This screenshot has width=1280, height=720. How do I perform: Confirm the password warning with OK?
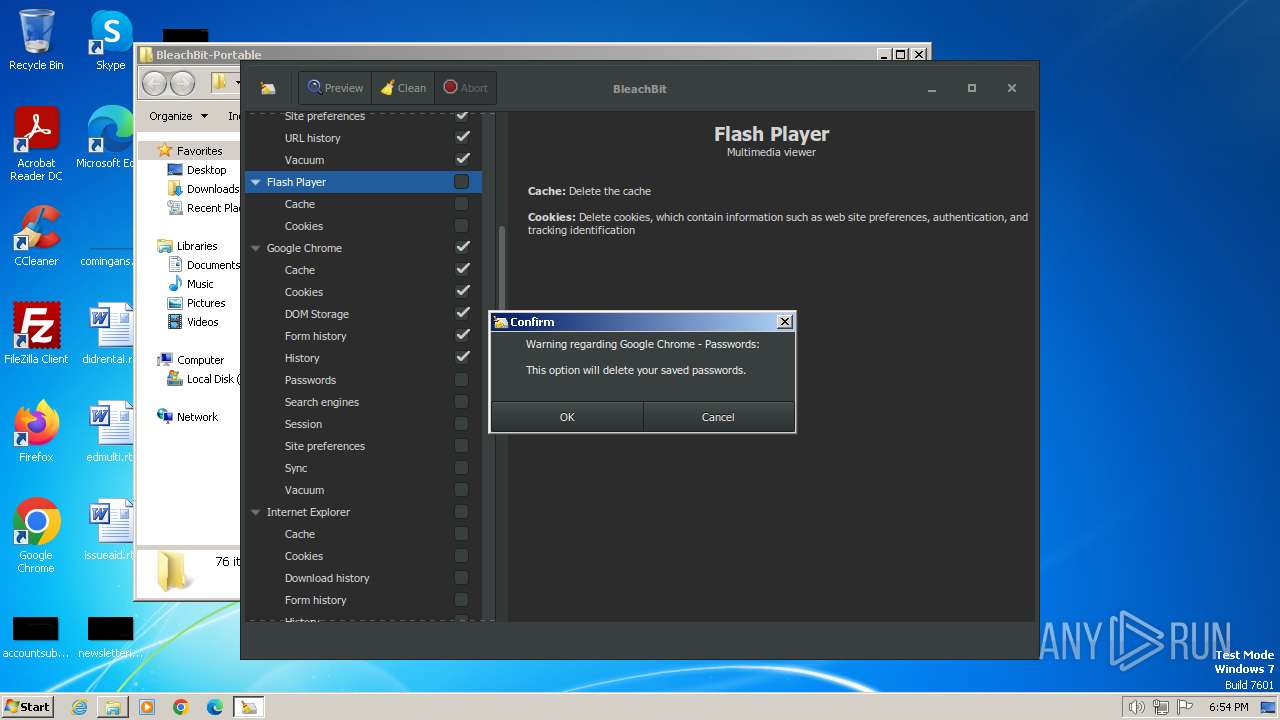click(567, 417)
